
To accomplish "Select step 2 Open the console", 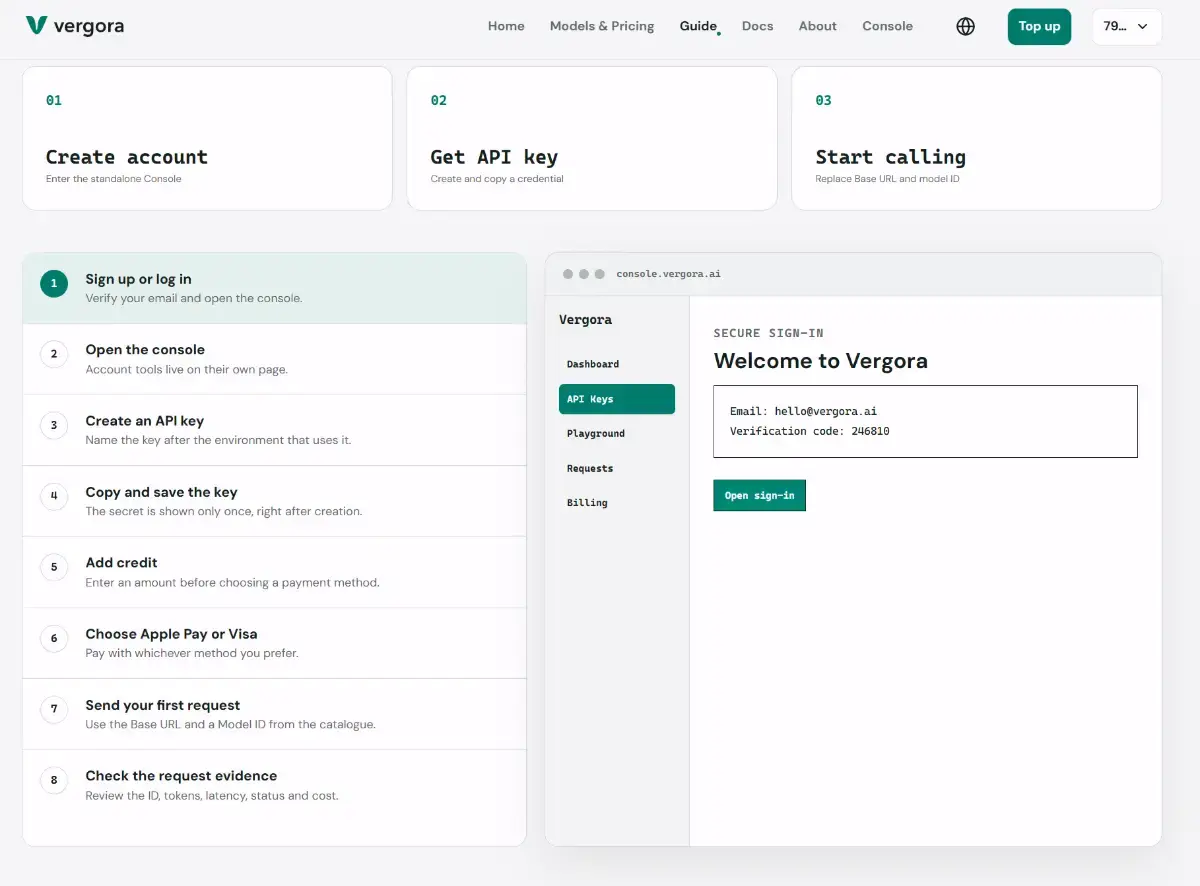I will point(274,359).
